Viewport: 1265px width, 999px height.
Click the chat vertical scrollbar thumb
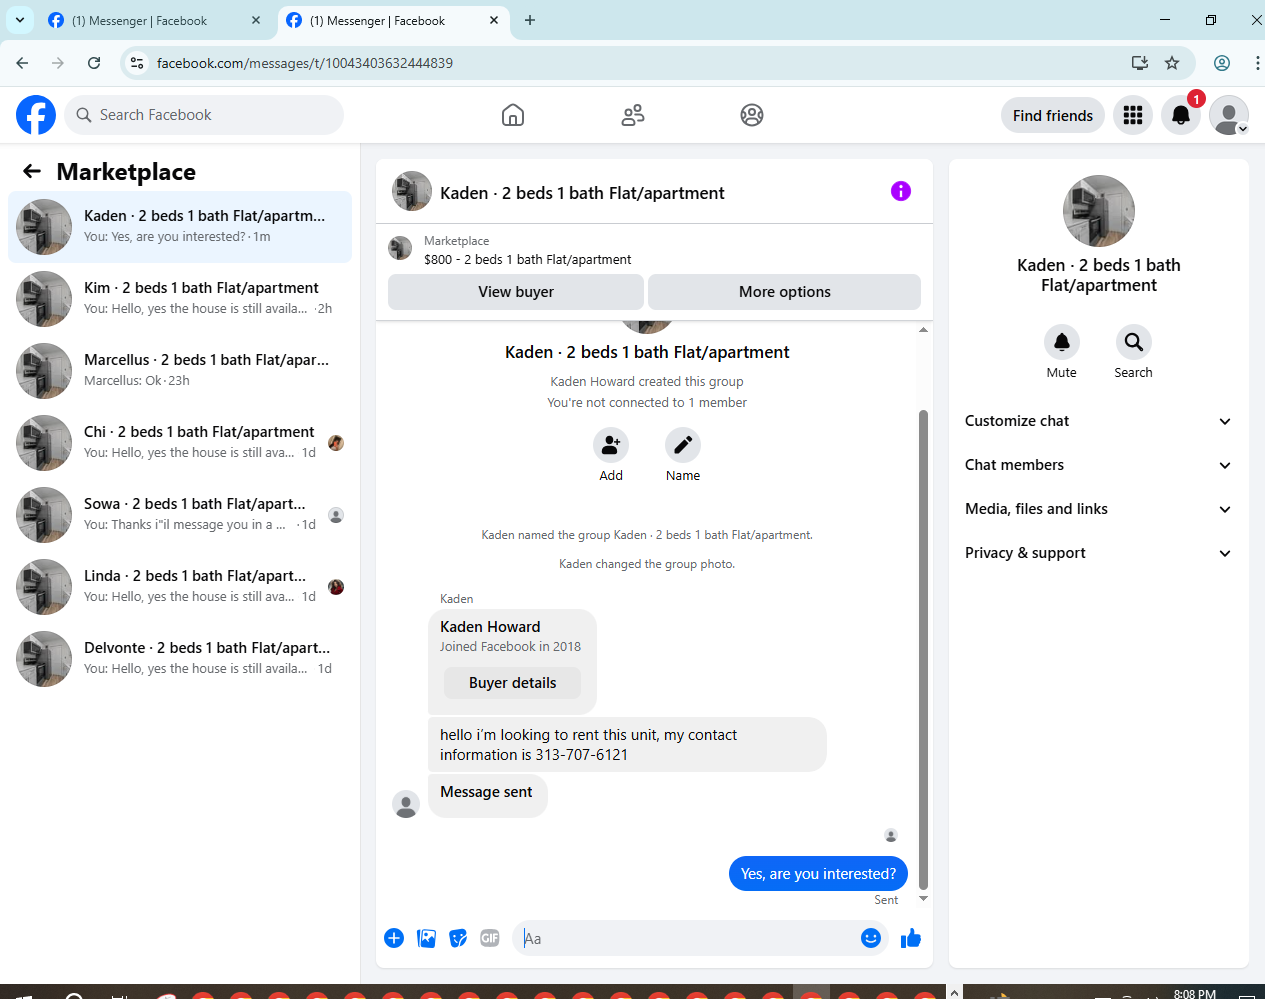(x=923, y=649)
